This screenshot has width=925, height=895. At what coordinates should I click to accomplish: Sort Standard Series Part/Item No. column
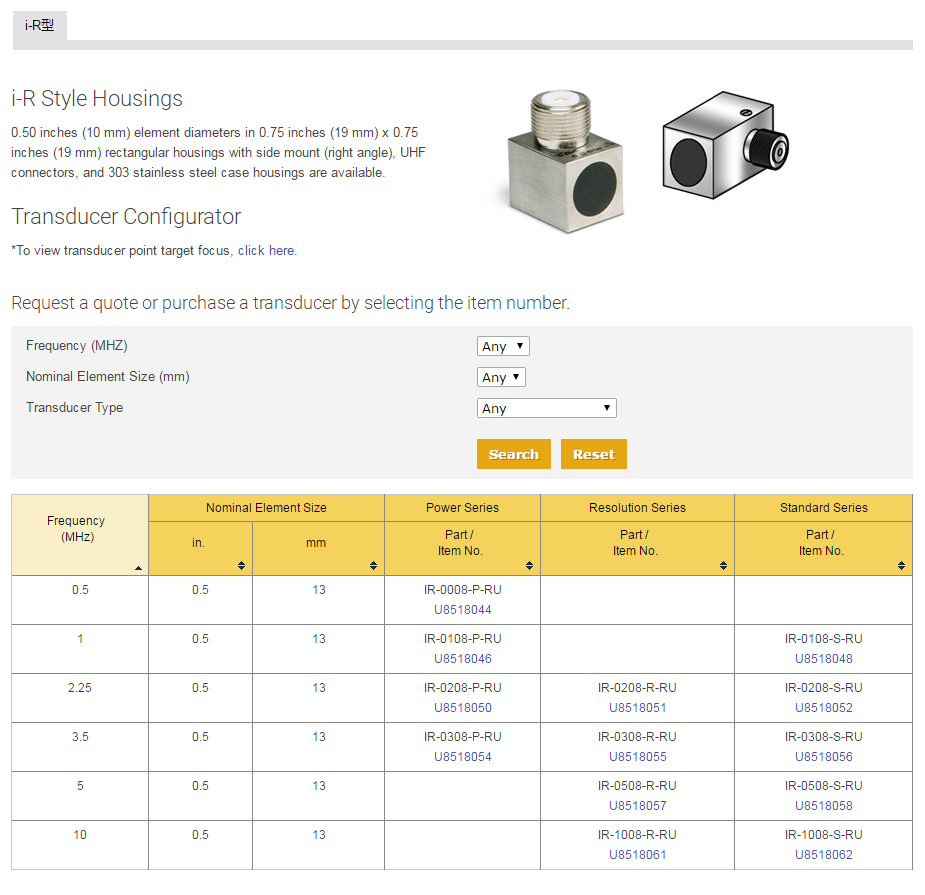tap(901, 566)
